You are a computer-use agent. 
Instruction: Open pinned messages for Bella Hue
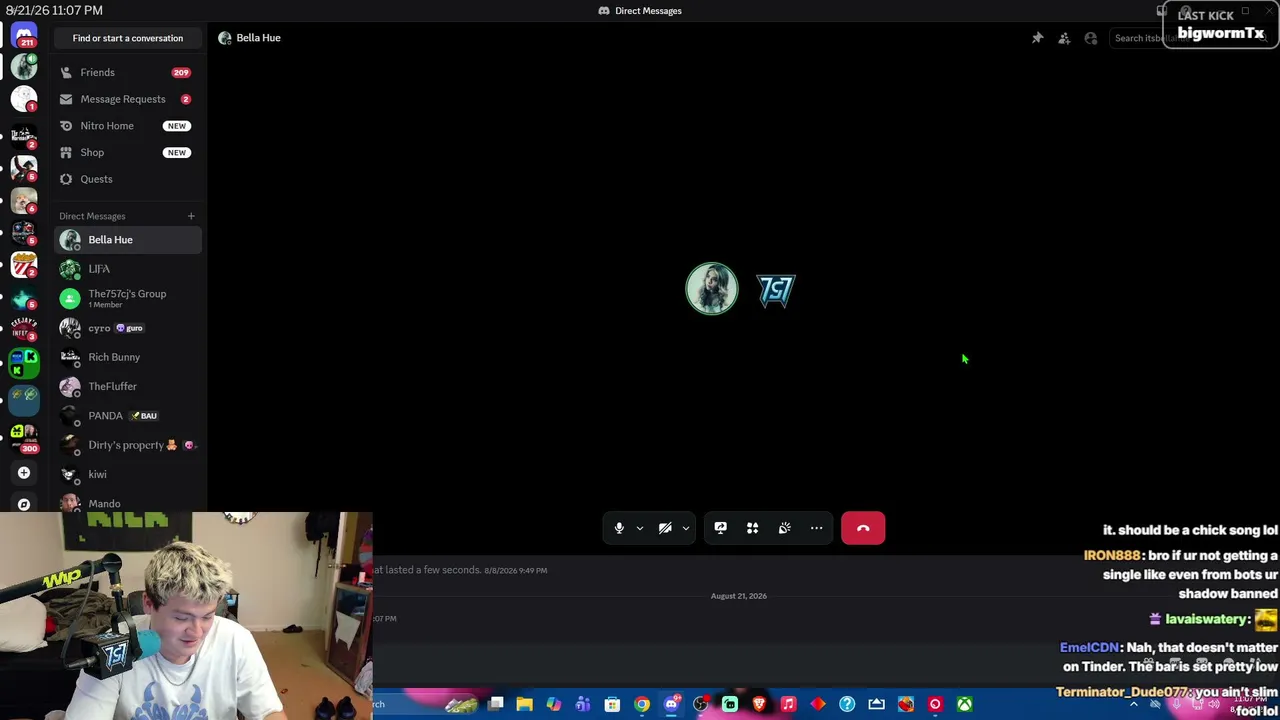pyautogui.click(x=1037, y=38)
